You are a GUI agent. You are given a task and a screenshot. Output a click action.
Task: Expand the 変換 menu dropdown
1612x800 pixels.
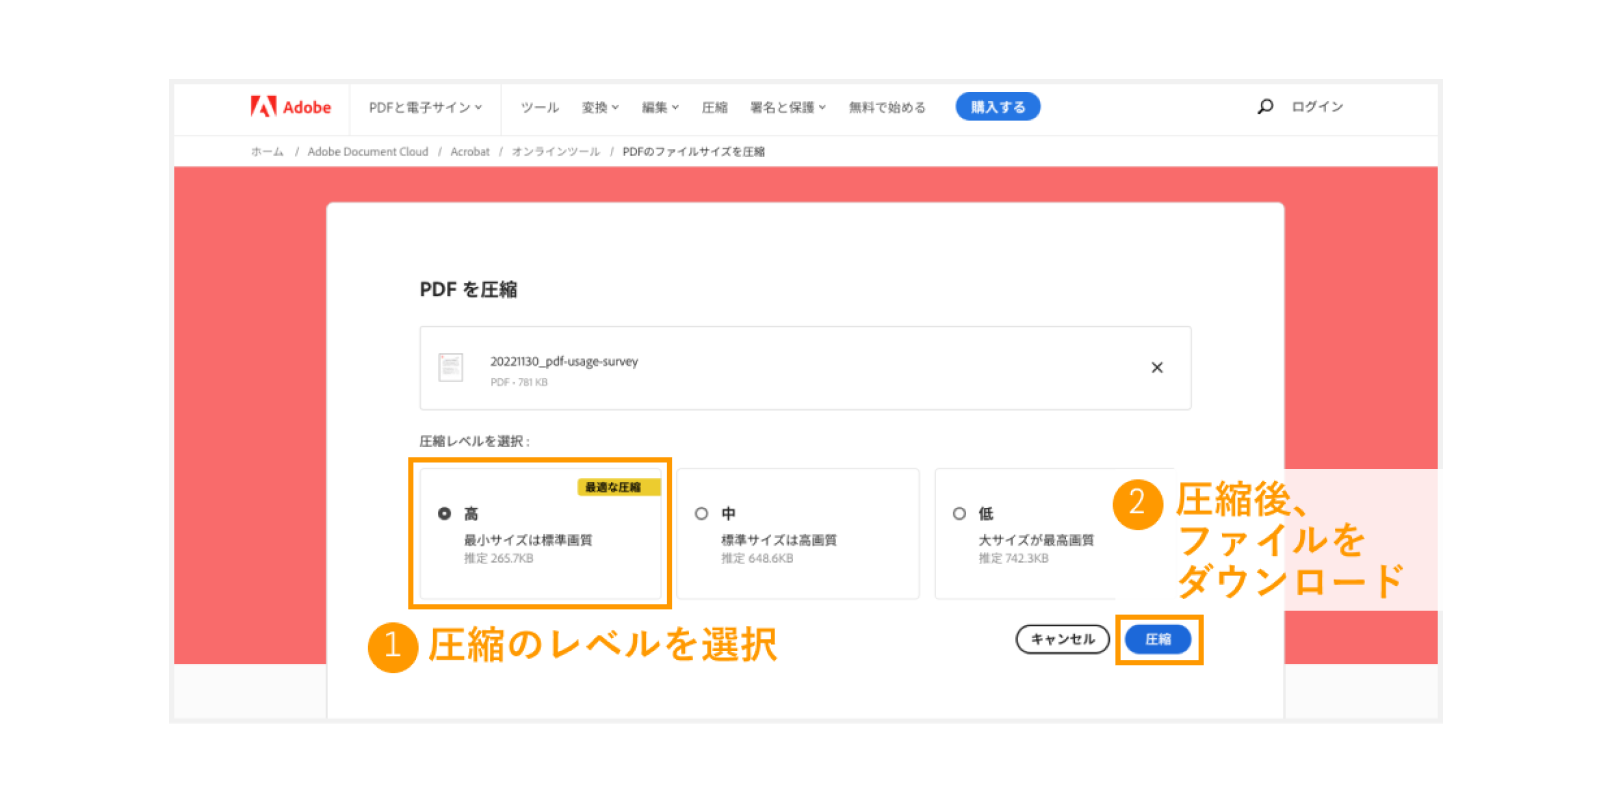pyautogui.click(x=600, y=107)
